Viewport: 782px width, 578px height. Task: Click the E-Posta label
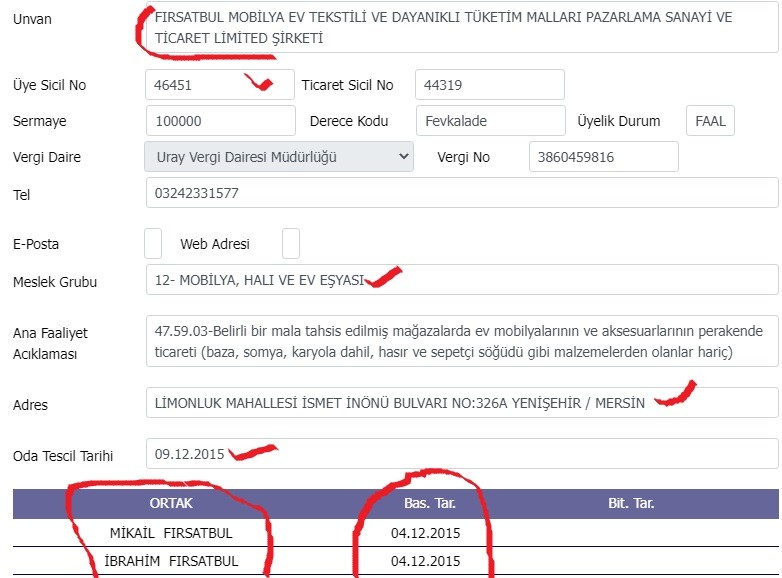pyautogui.click(x=36, y=244)
